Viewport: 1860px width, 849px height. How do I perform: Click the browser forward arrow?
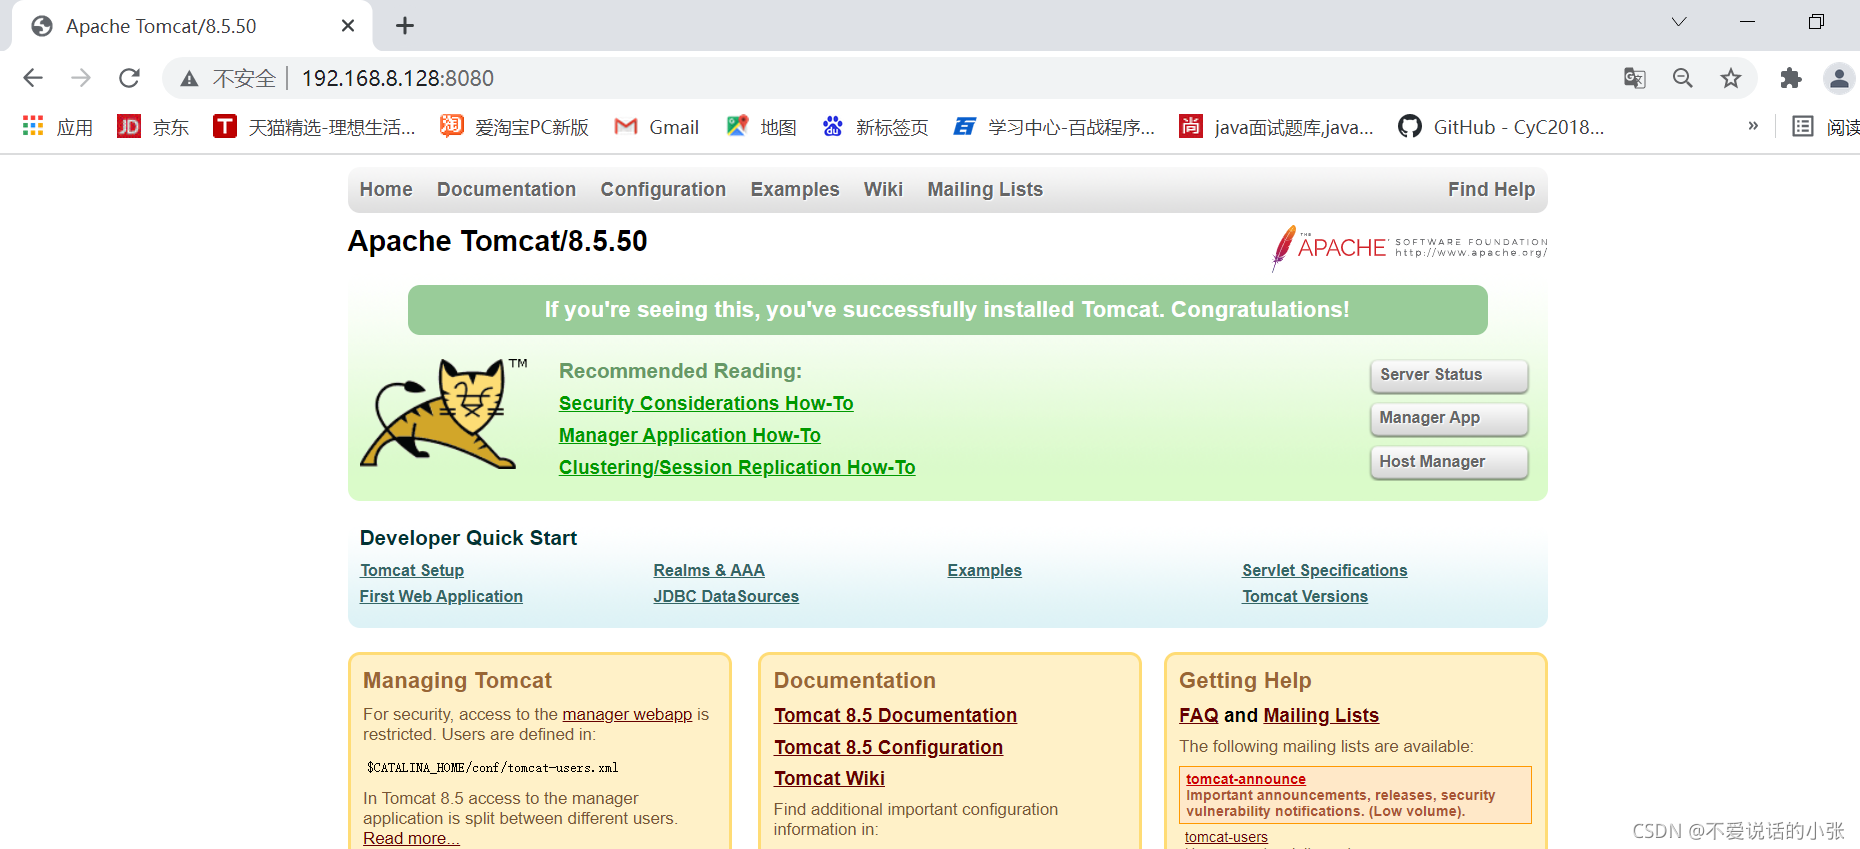click(81, 78)
